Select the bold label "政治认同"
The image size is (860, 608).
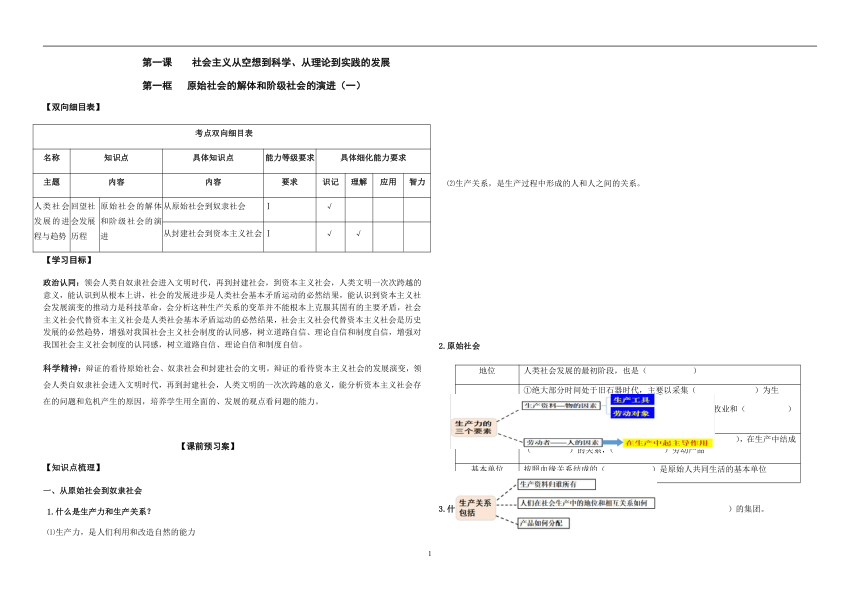61,283
